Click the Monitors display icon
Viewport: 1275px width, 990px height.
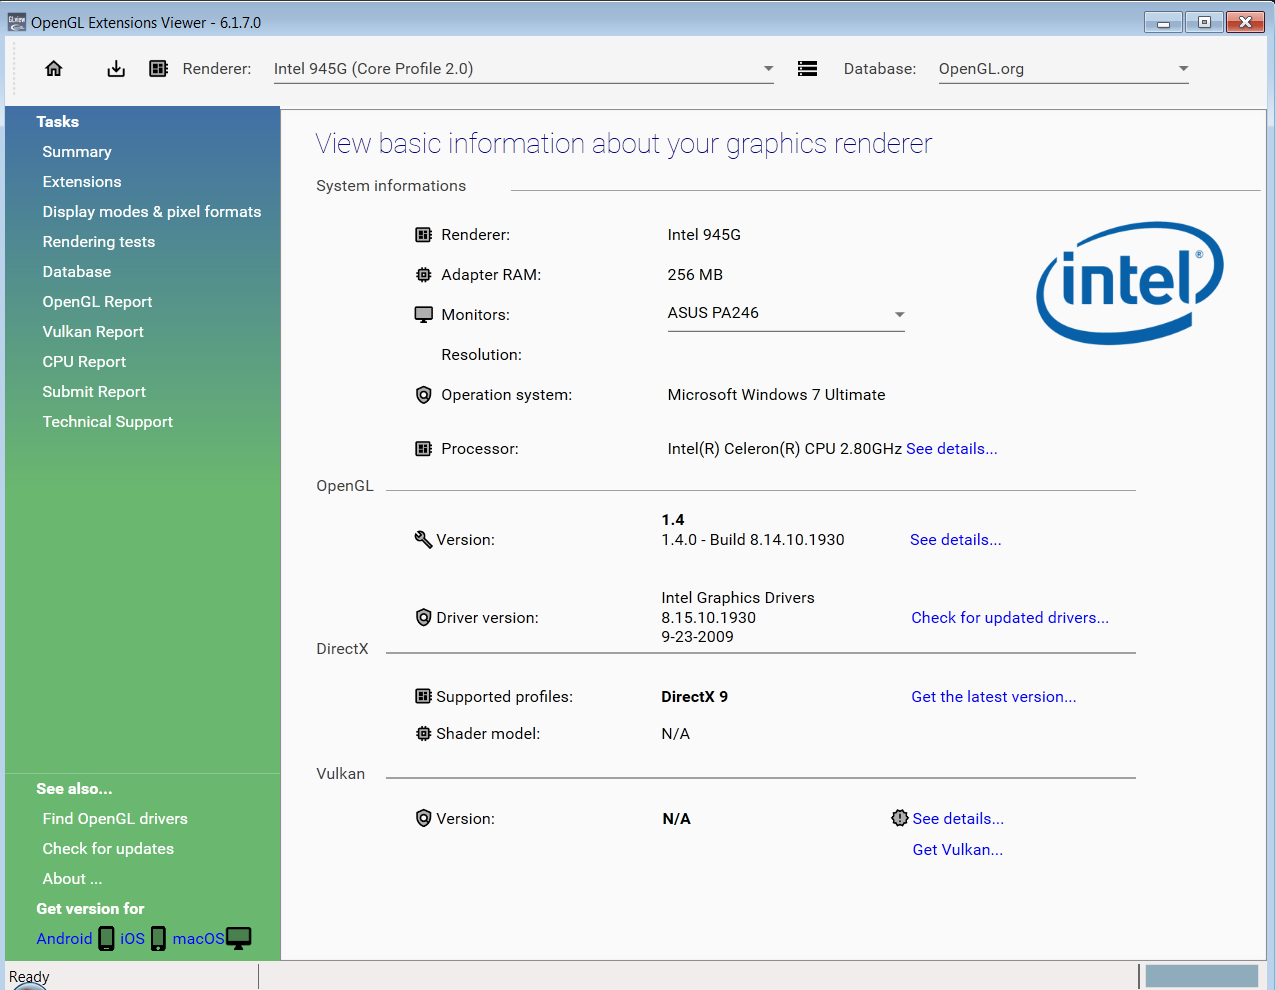tap(424, 314)
